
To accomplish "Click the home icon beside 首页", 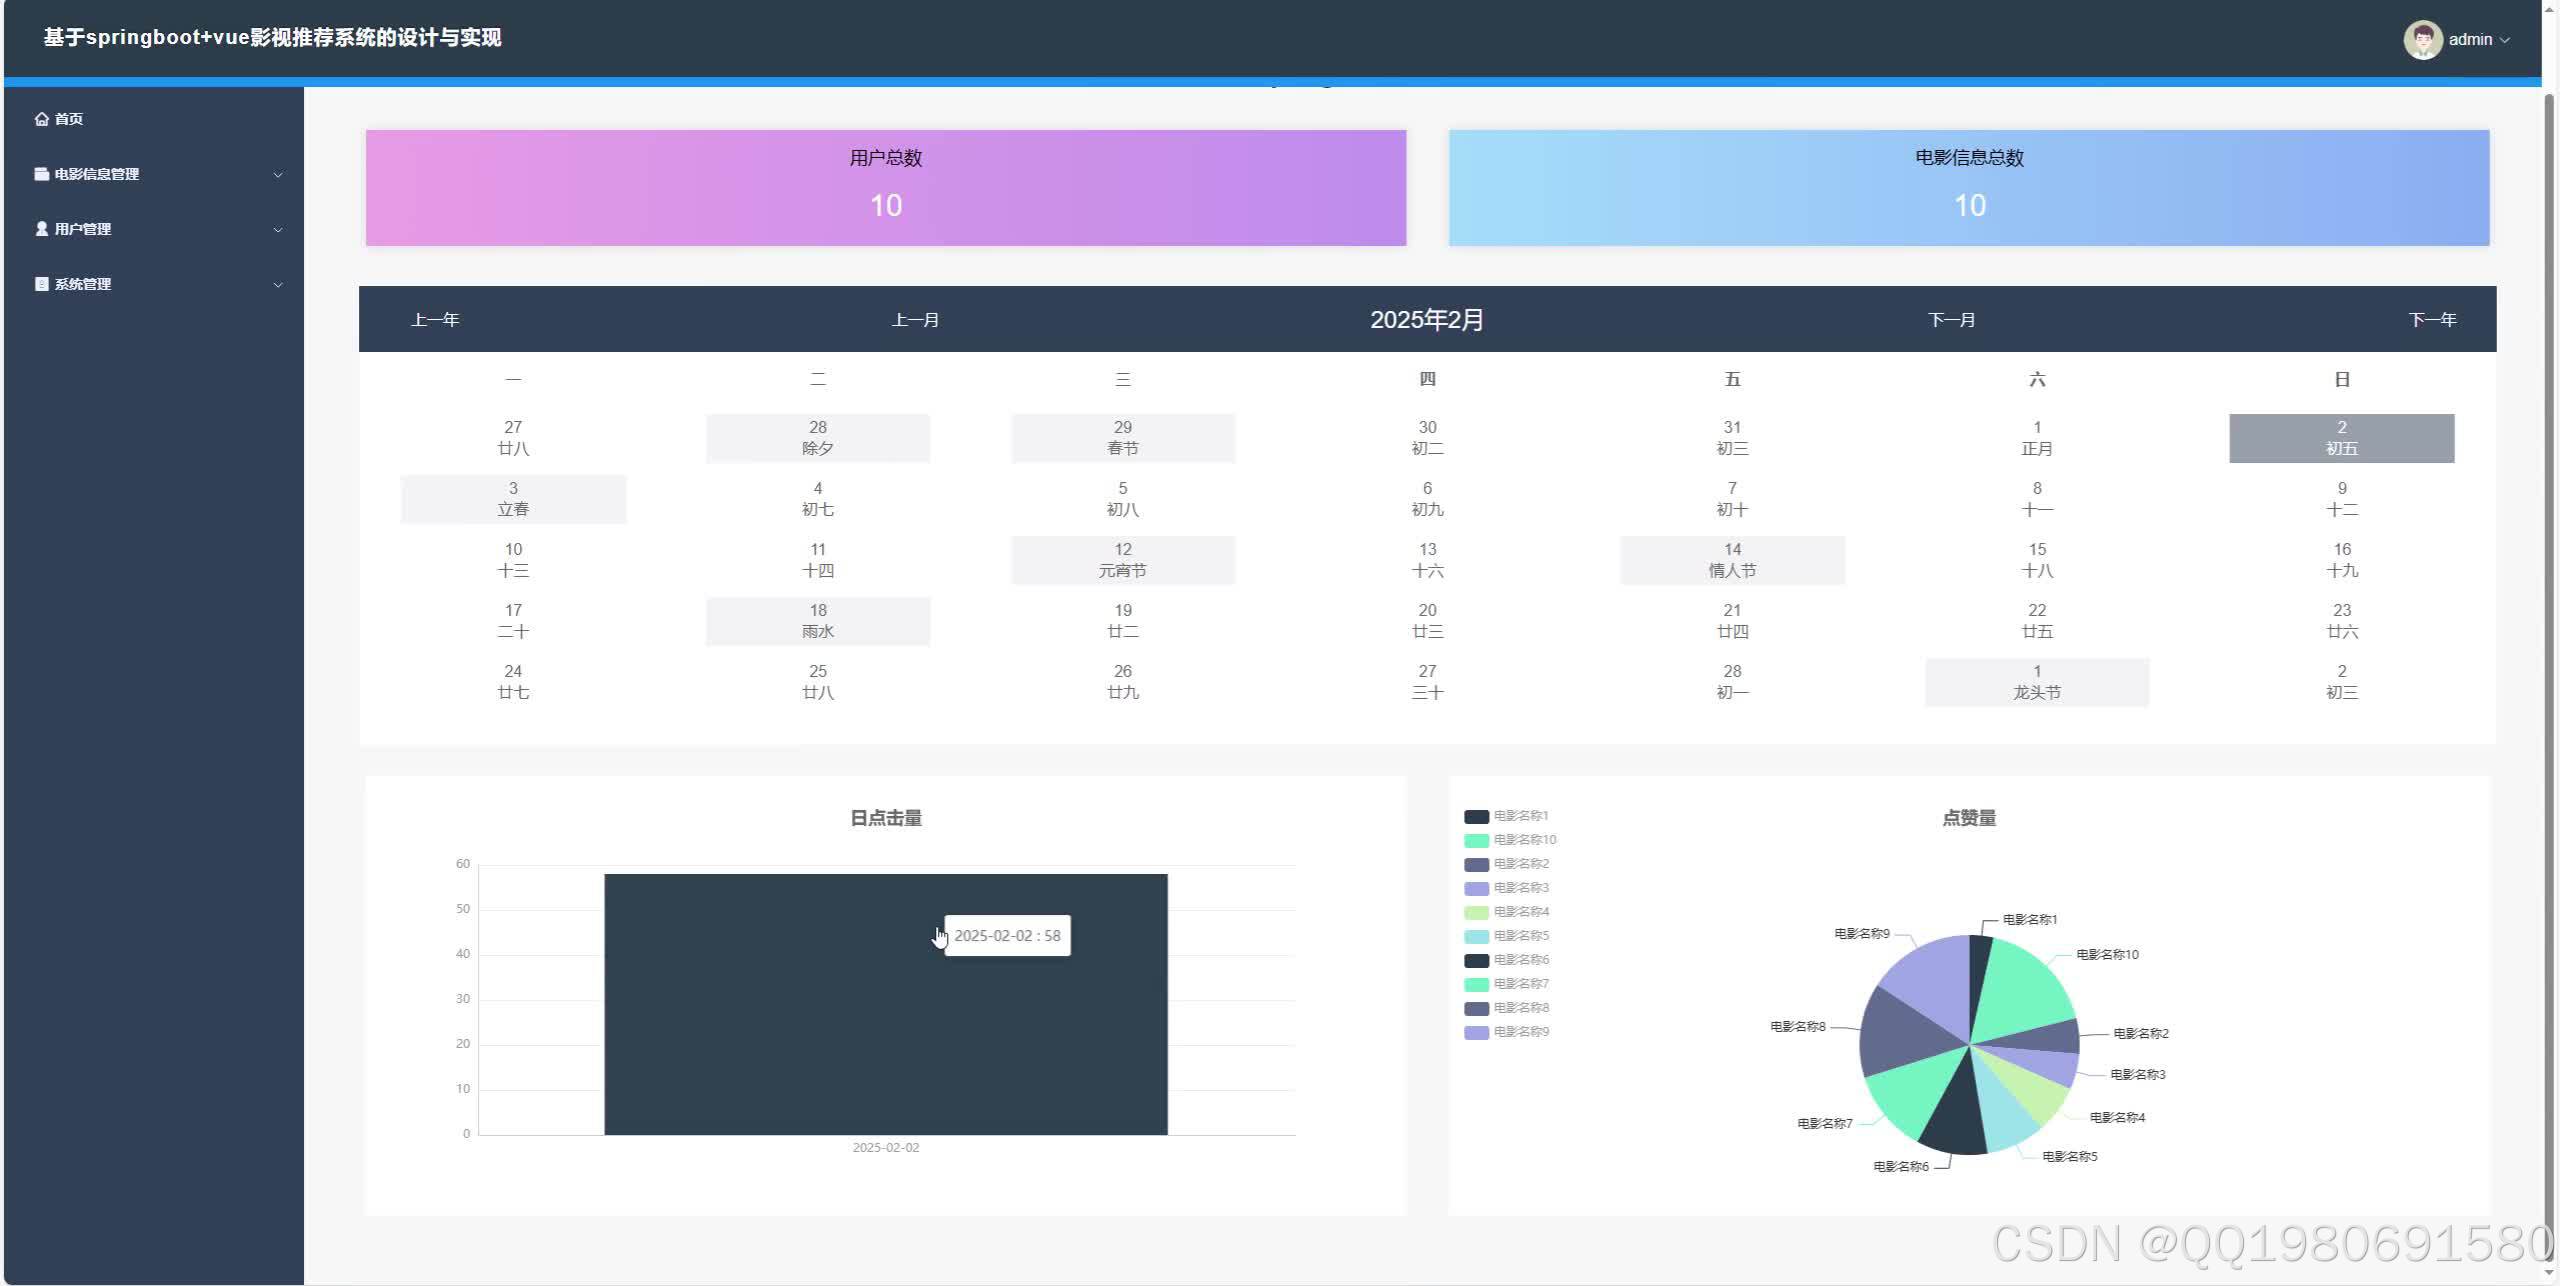I will click(x=41, y=119).
